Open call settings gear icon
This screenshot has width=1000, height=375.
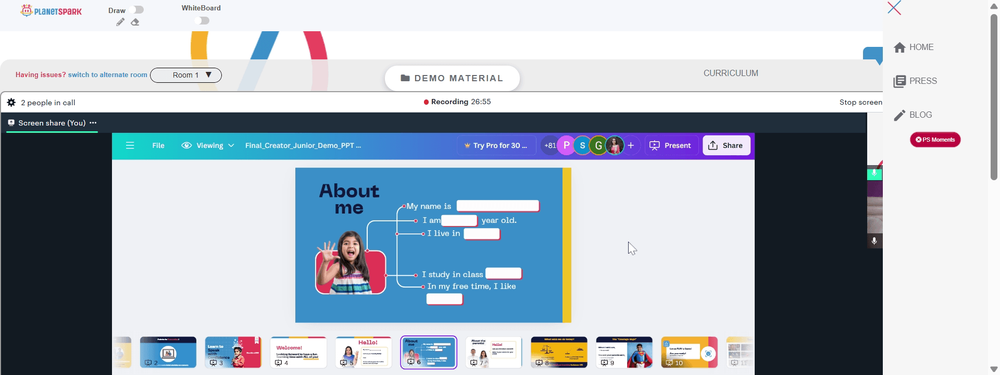[11, 102]
